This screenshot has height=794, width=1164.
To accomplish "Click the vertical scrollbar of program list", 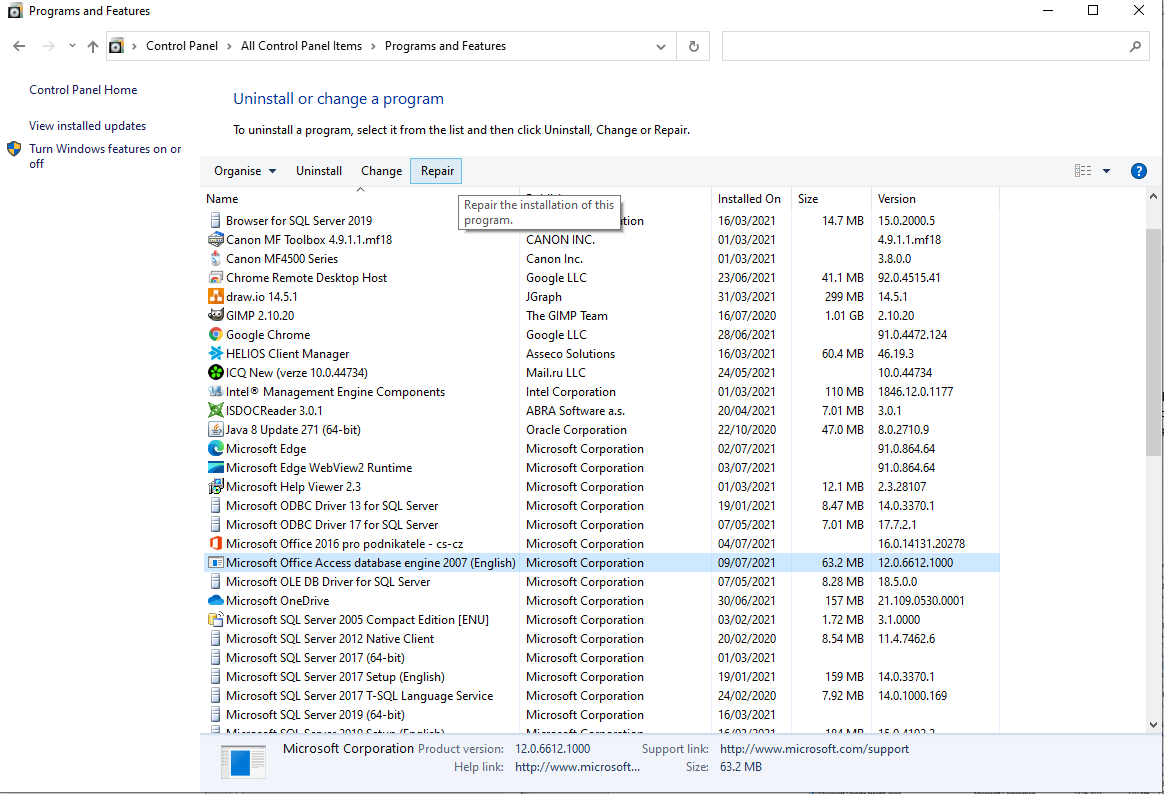I will click(1153, 340).
